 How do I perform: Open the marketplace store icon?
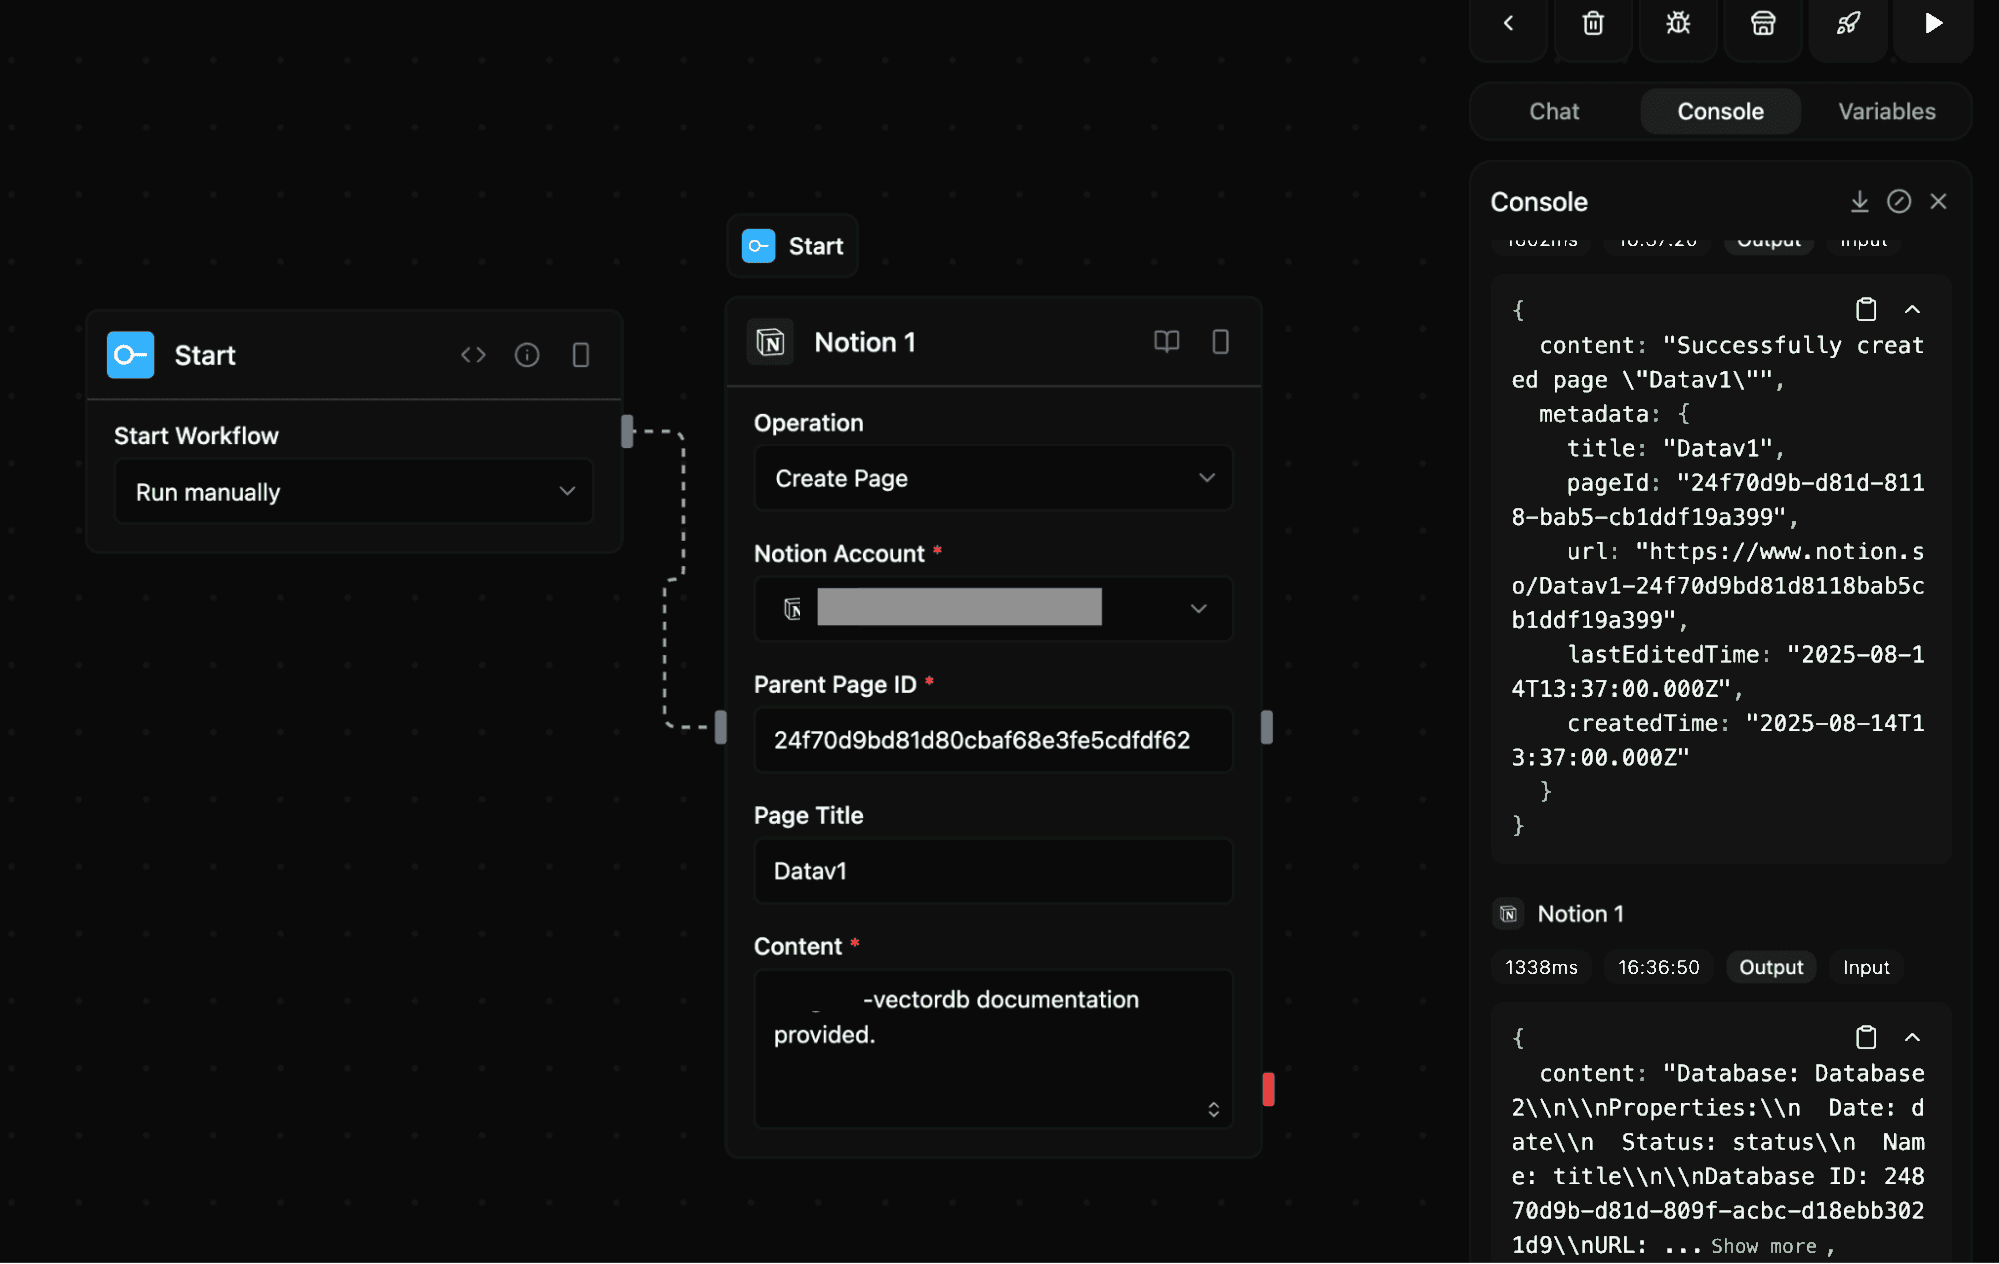tap(1762, 23)
